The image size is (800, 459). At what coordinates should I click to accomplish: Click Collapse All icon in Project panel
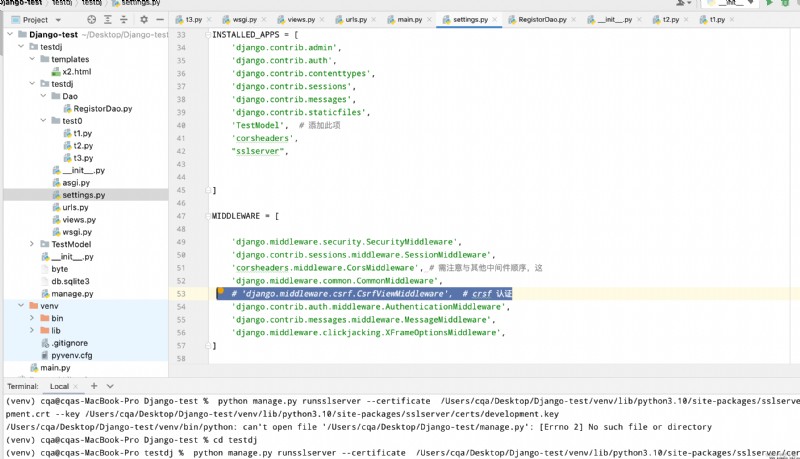click(123, 19)
